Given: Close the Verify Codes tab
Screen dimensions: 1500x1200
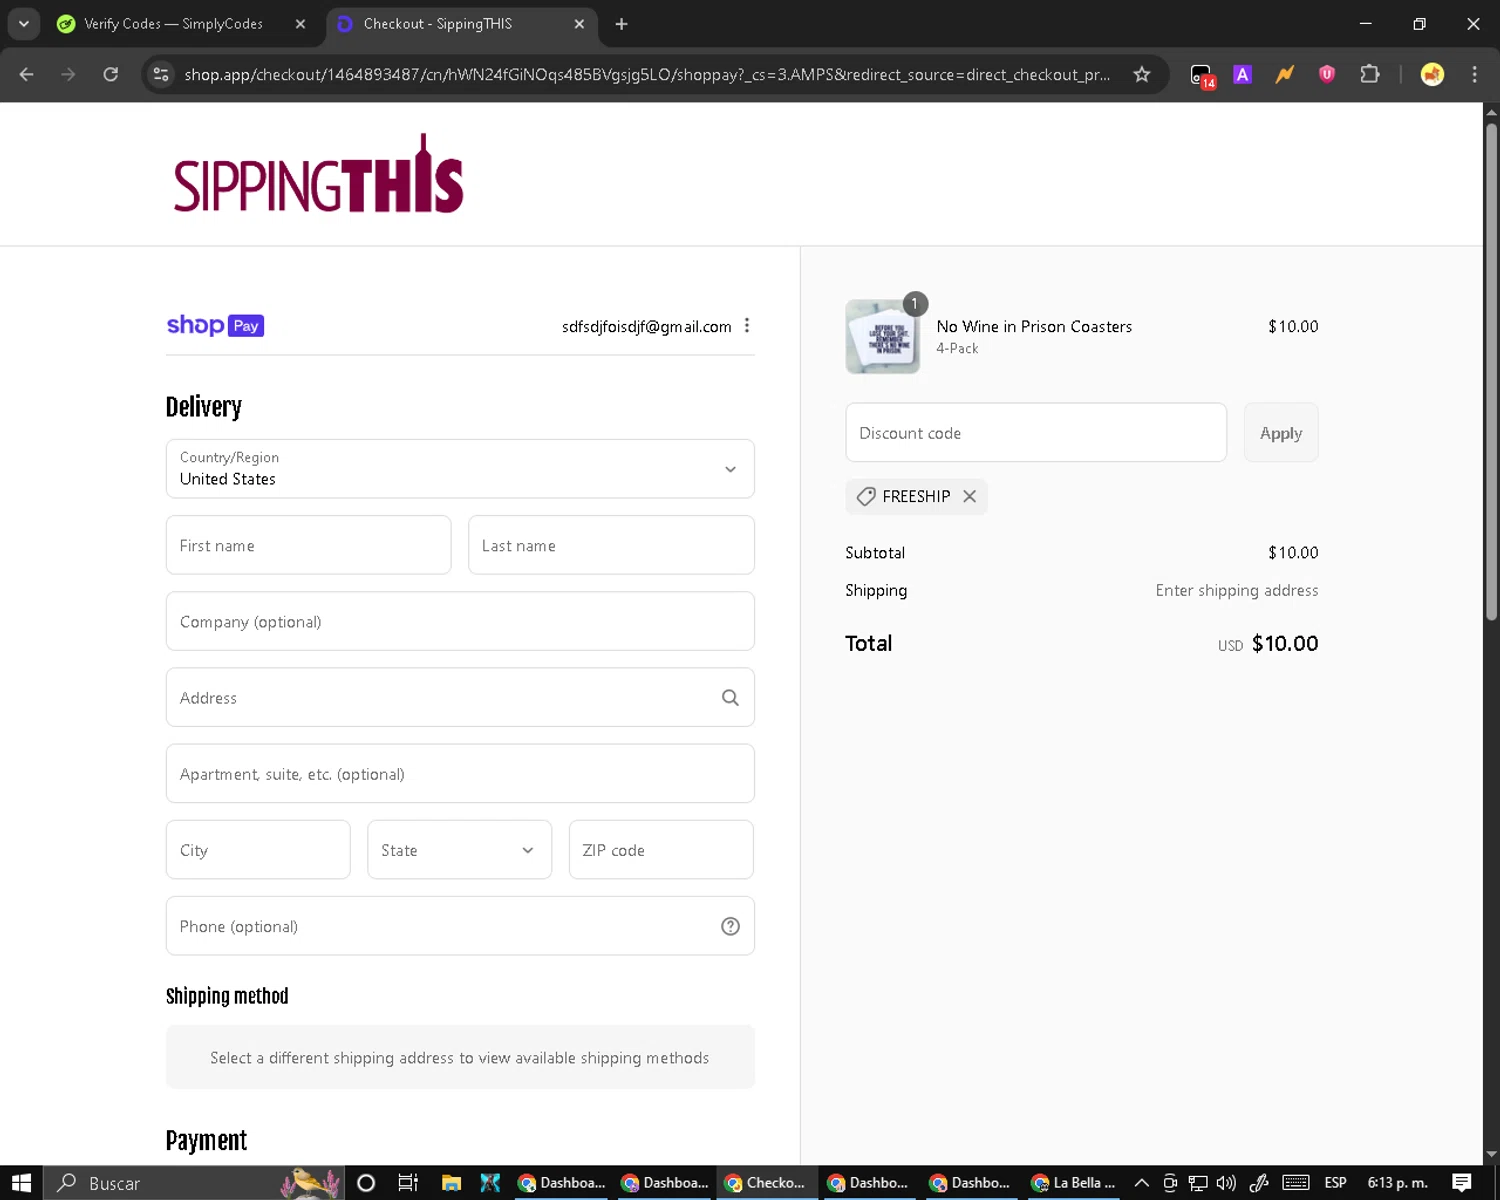Looking at the screenshot, I should click(300, 24).
